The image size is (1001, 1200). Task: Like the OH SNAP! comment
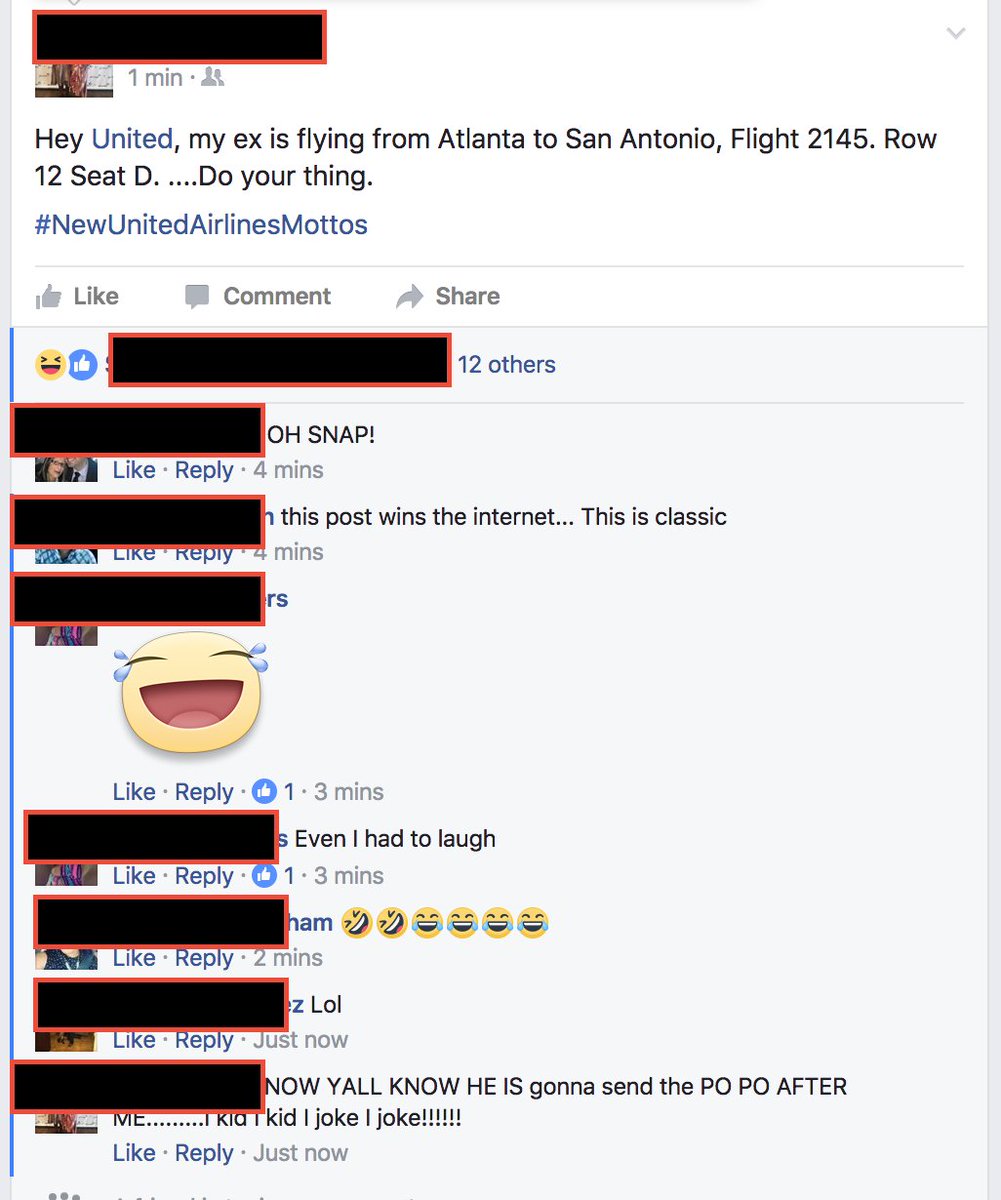pos(134,470)
